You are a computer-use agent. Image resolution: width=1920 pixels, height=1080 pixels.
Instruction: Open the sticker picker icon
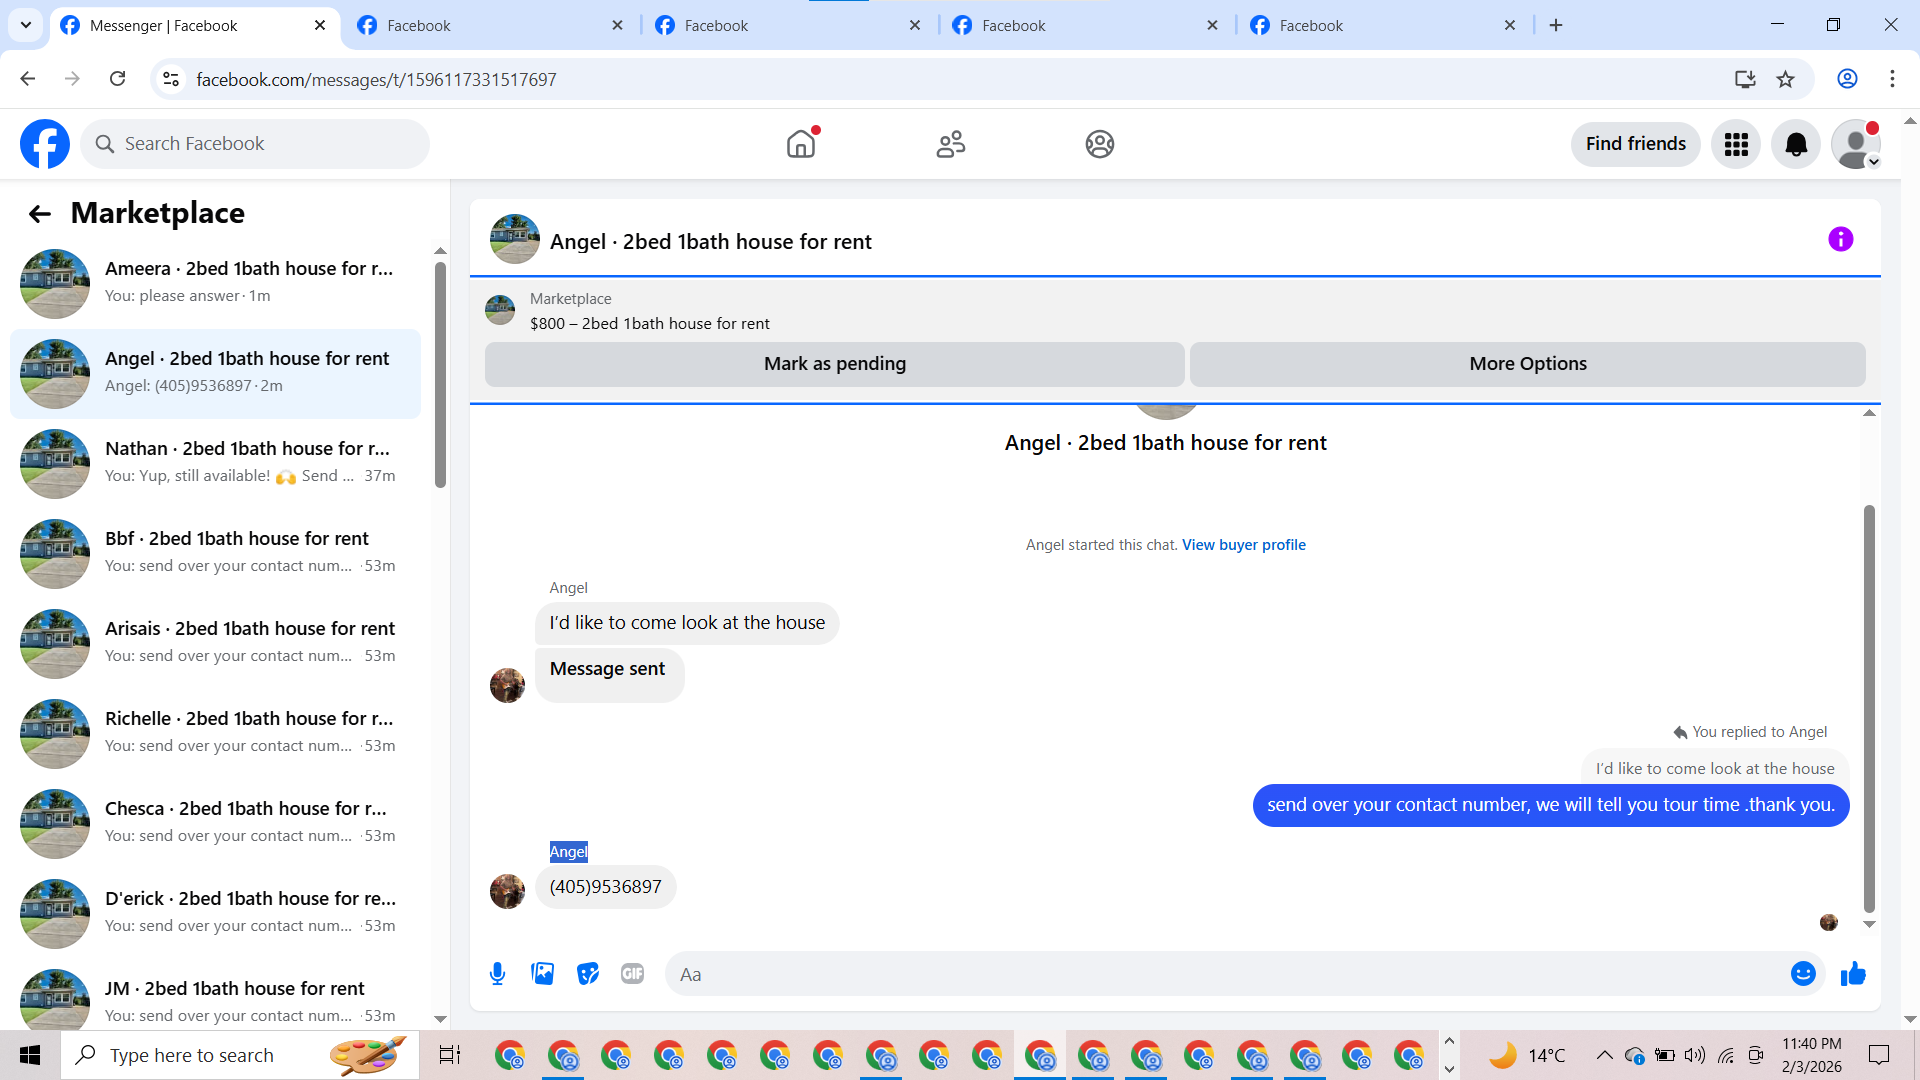pyautogui.click(x=588, y=974)
